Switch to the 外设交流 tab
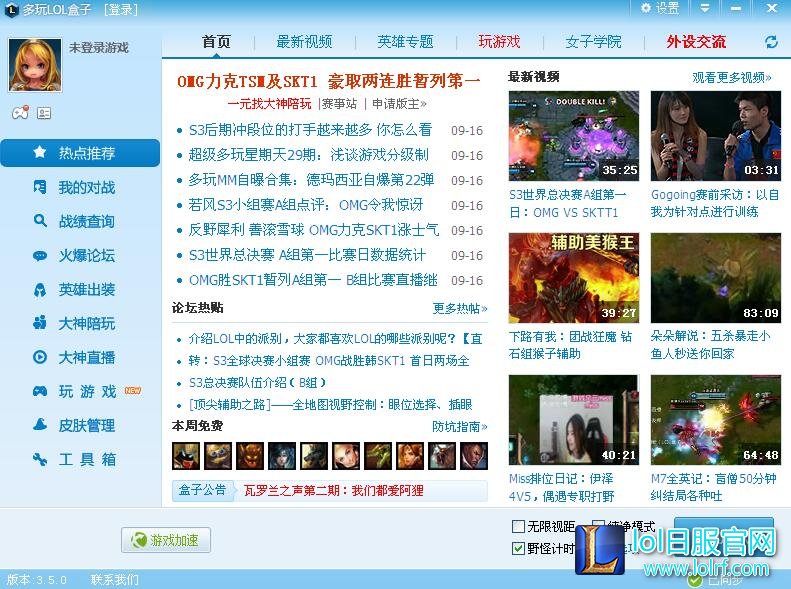This screenshot has width=791, height=589. [696, 41]
